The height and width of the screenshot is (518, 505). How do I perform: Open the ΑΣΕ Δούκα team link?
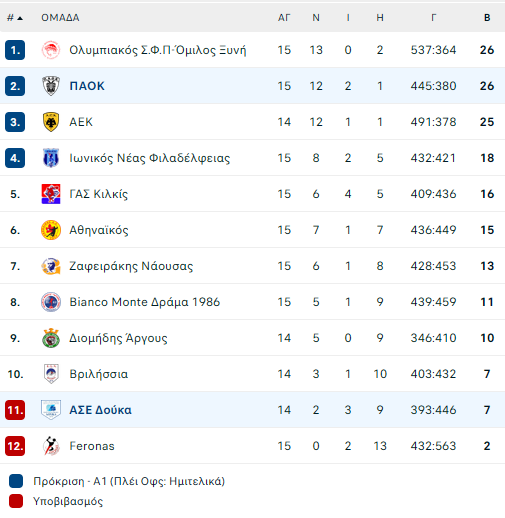[100, 410]
